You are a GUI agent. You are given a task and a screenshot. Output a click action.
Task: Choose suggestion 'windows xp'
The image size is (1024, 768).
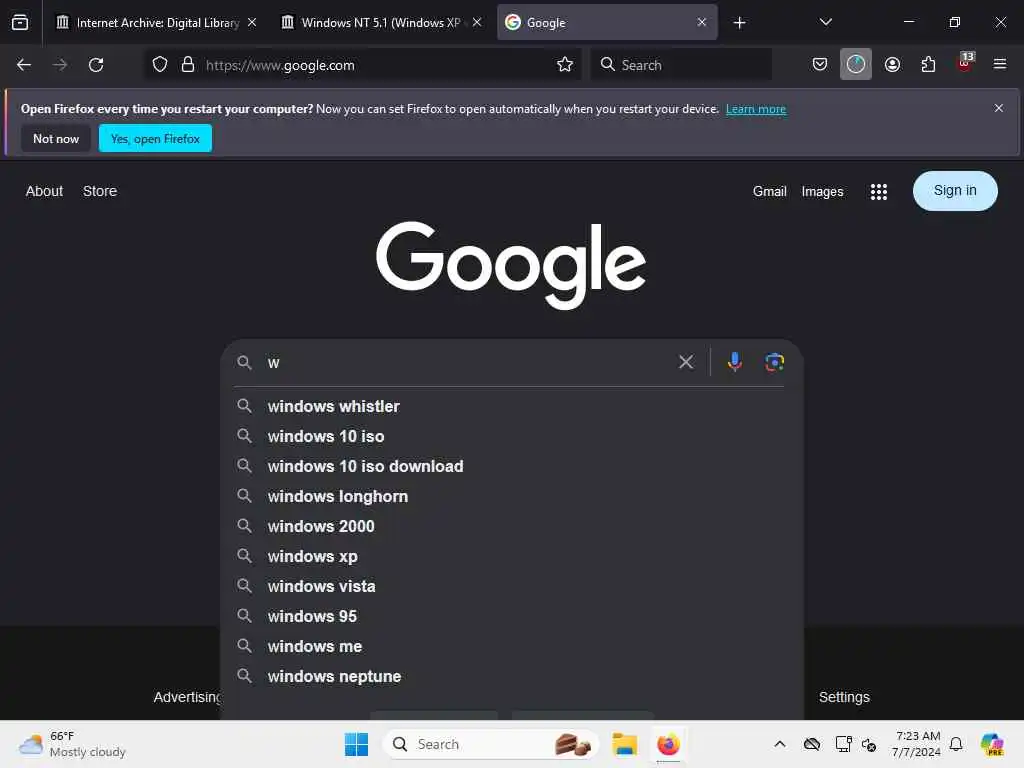[x=510, y=556]
